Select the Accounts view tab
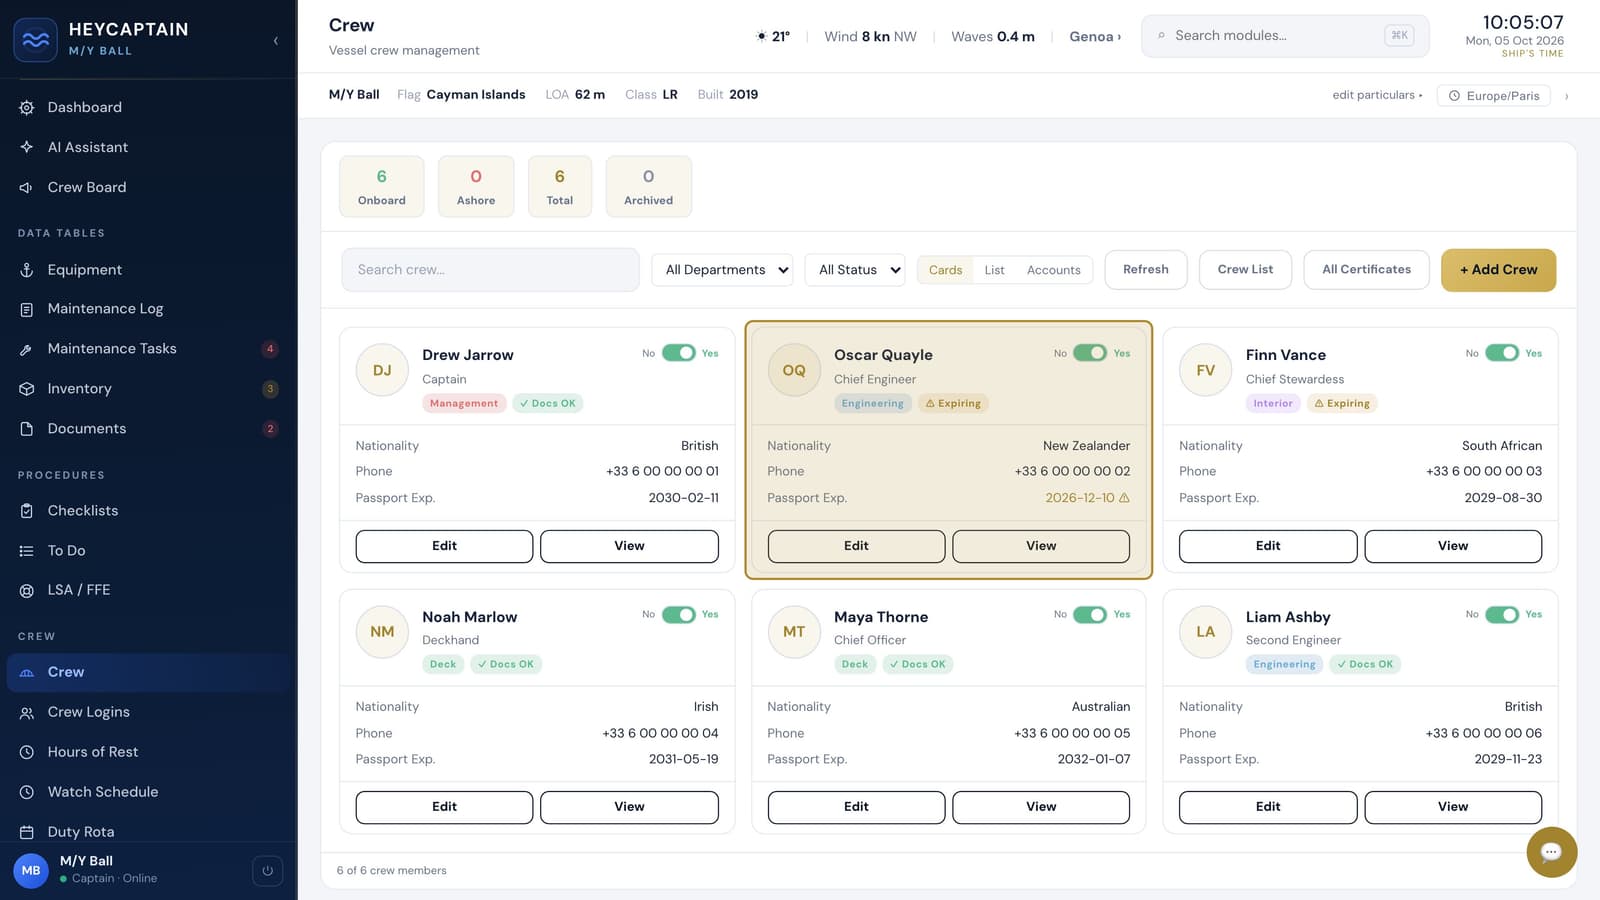This screenshot has width=1600, height=900. coord(1053,270)
